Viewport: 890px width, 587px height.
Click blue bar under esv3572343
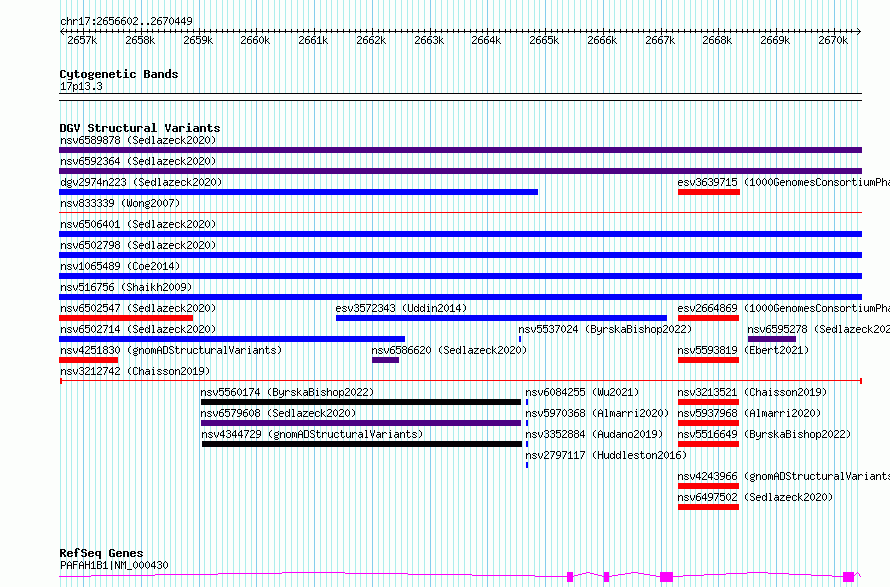tap(501, 318)
